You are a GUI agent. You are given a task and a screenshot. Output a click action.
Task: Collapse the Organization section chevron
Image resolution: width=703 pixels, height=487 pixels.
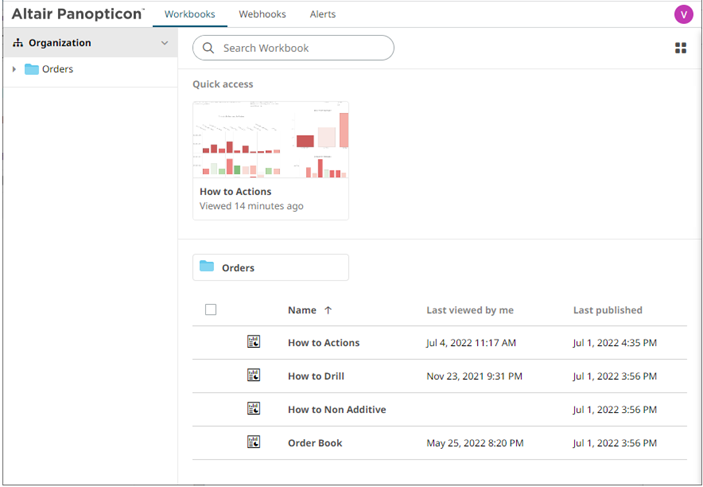[x=165, y=43]
